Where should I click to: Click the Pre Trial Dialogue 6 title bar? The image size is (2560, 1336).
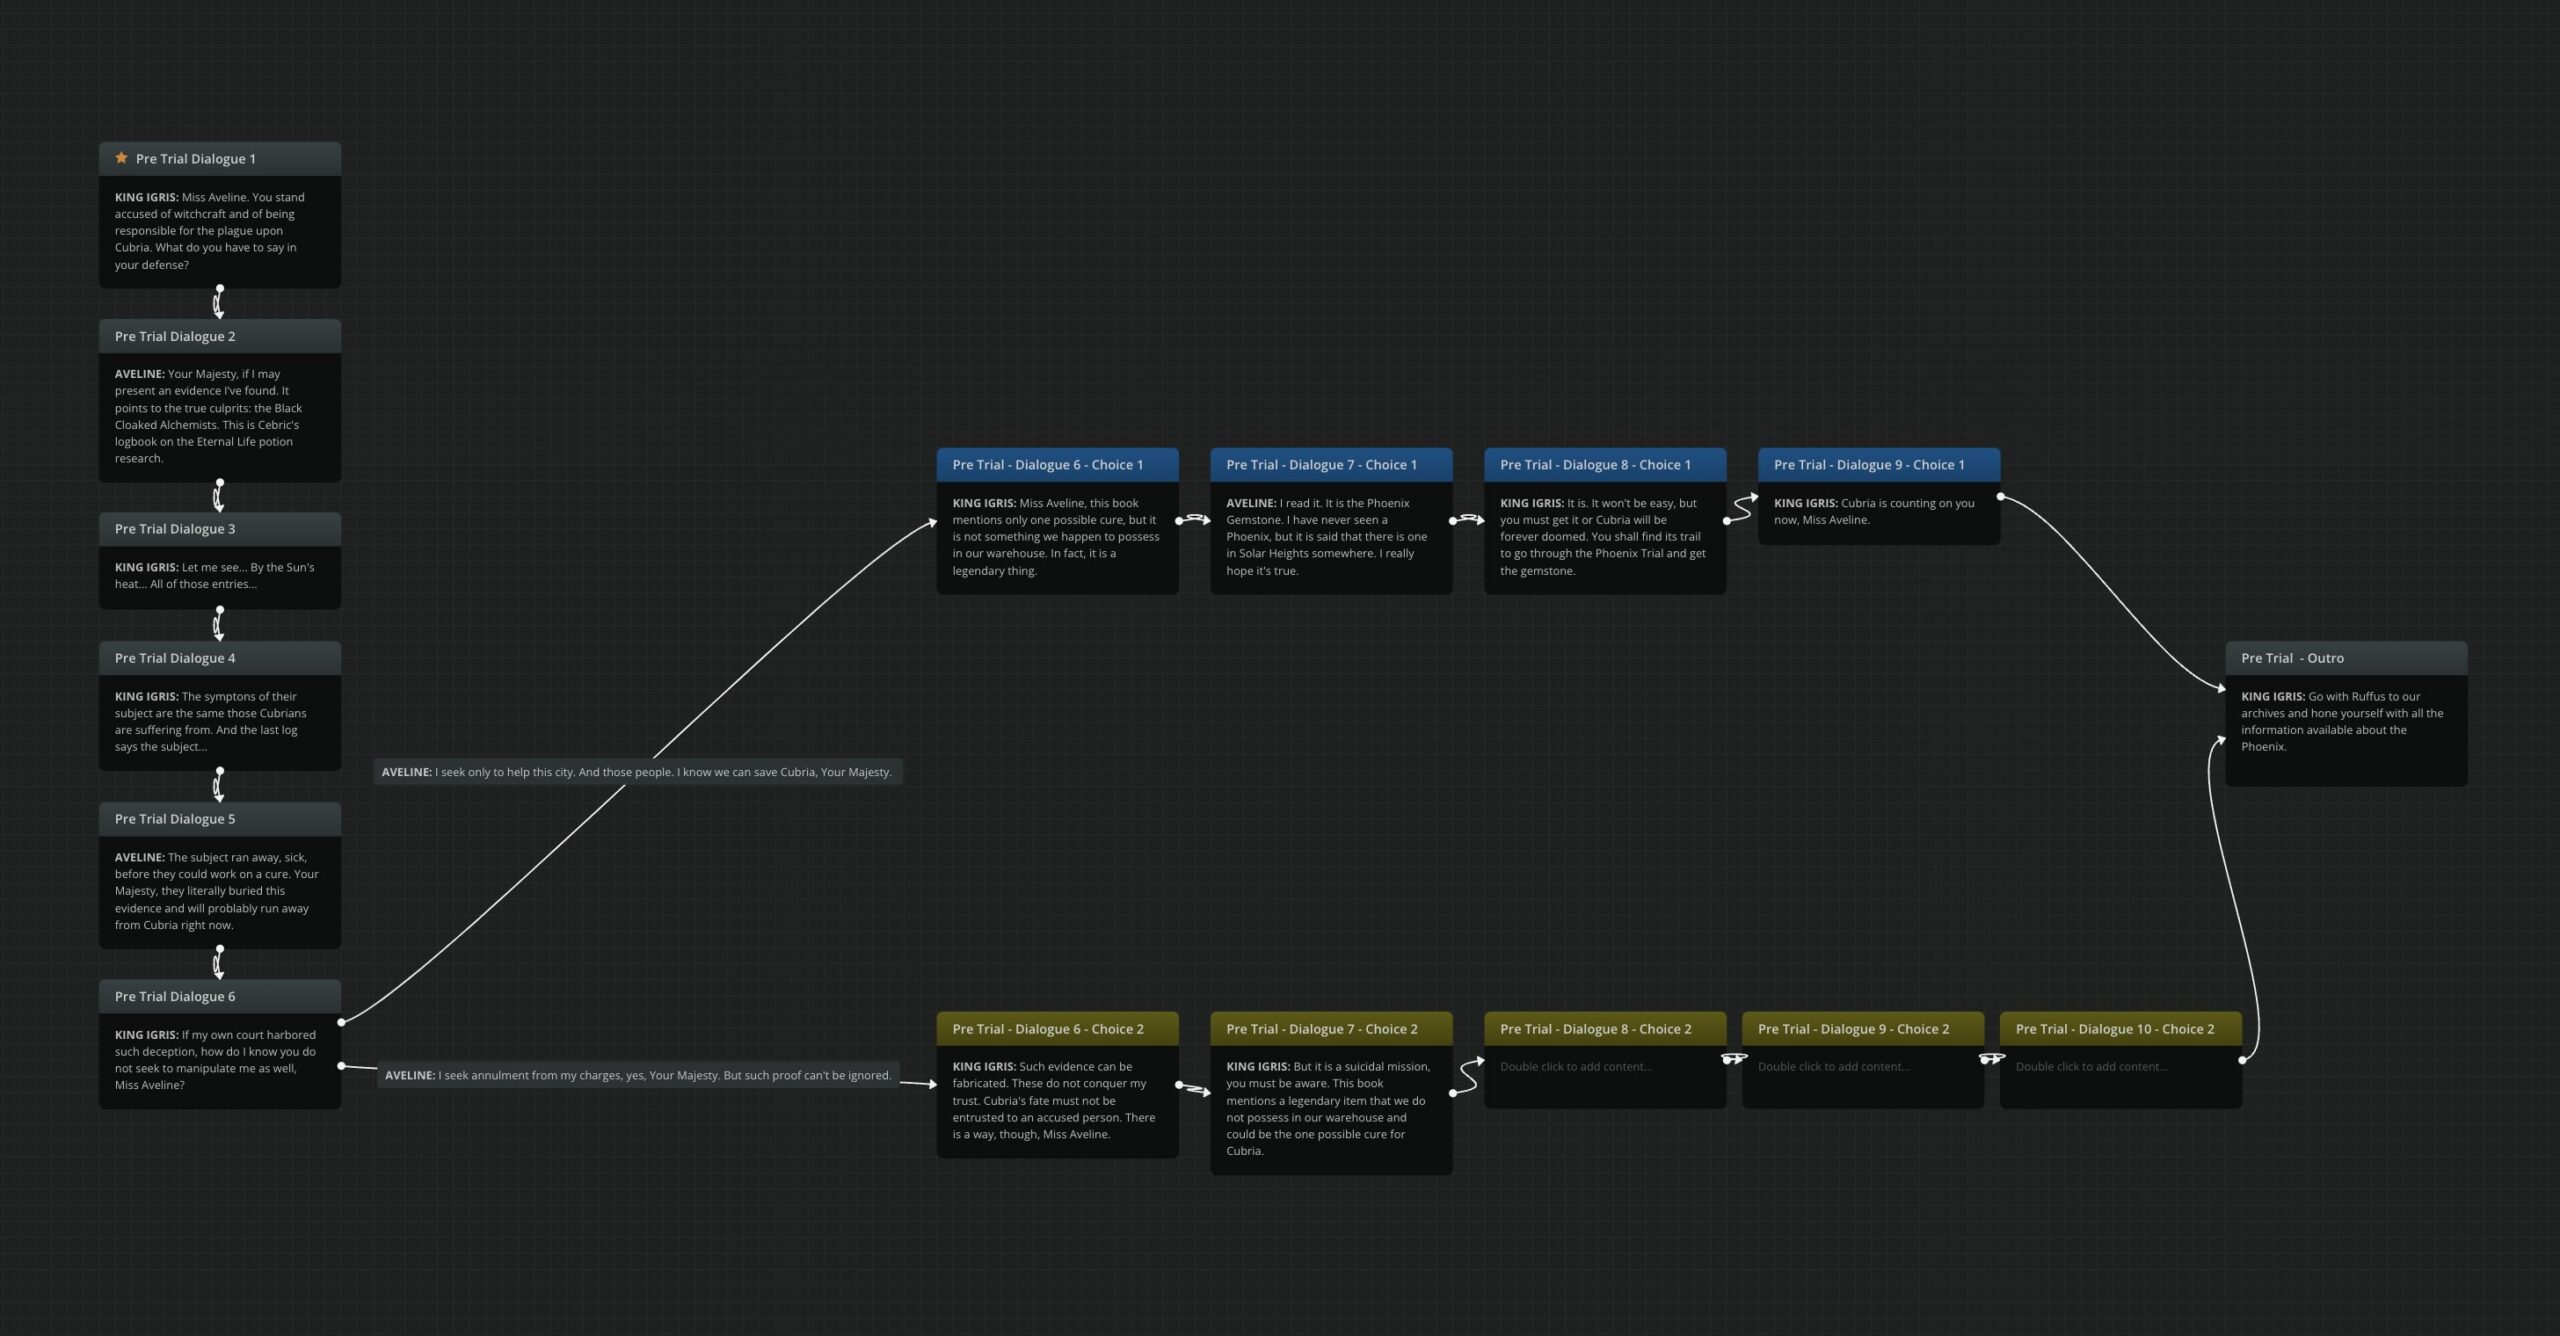[219, 996]
